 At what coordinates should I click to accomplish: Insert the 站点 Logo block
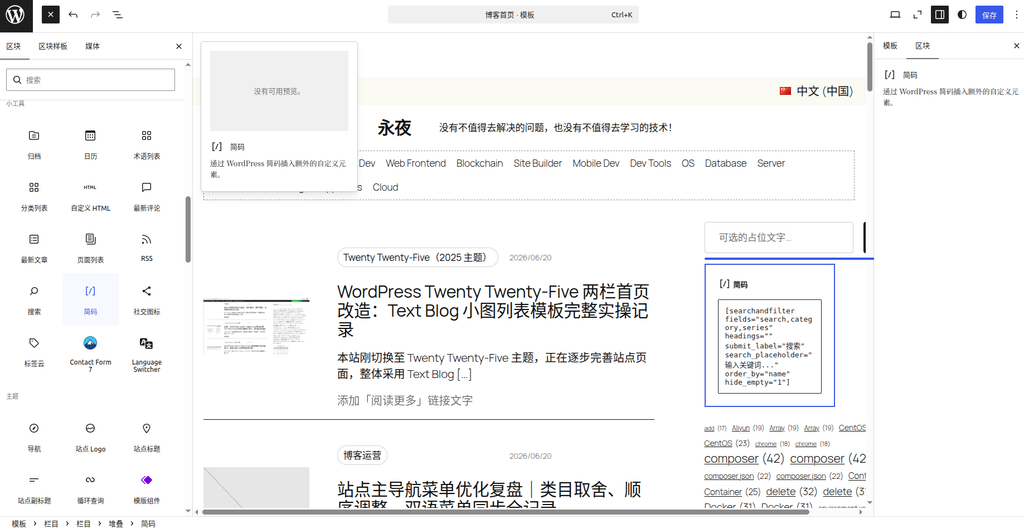(x=90, y=437)
